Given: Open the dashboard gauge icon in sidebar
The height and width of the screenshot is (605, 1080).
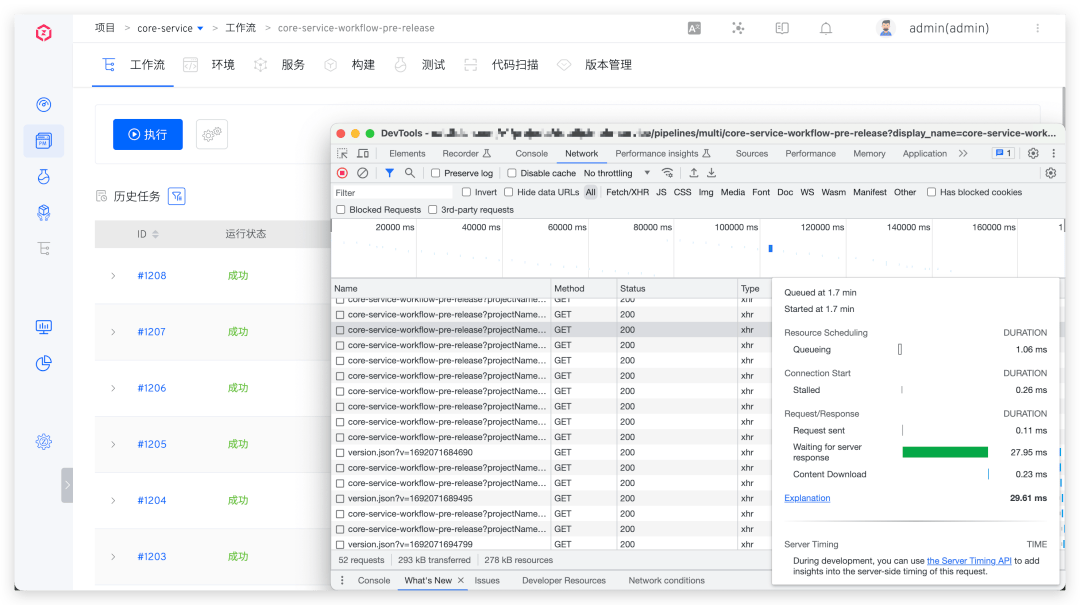Looking at the screenshot, I should (x=43, y=105).
